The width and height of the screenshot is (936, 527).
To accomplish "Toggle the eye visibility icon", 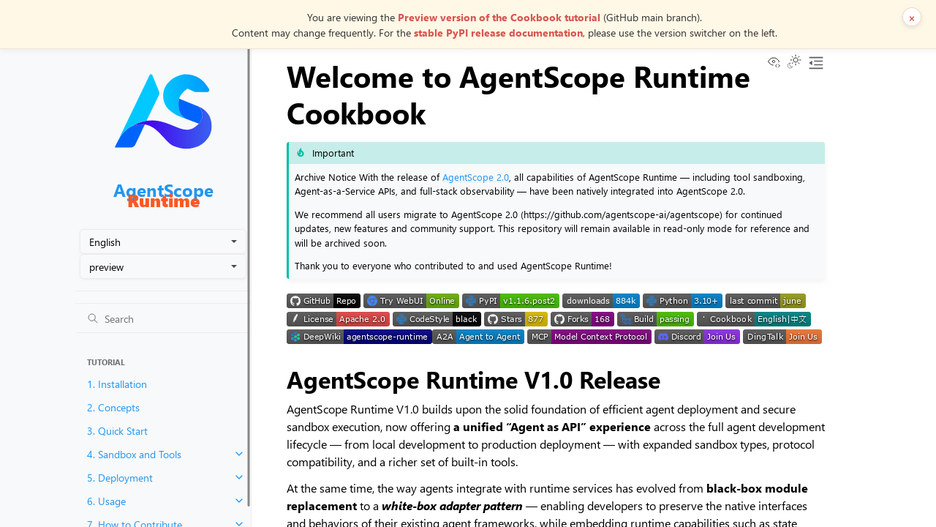I will pos(774,62).
